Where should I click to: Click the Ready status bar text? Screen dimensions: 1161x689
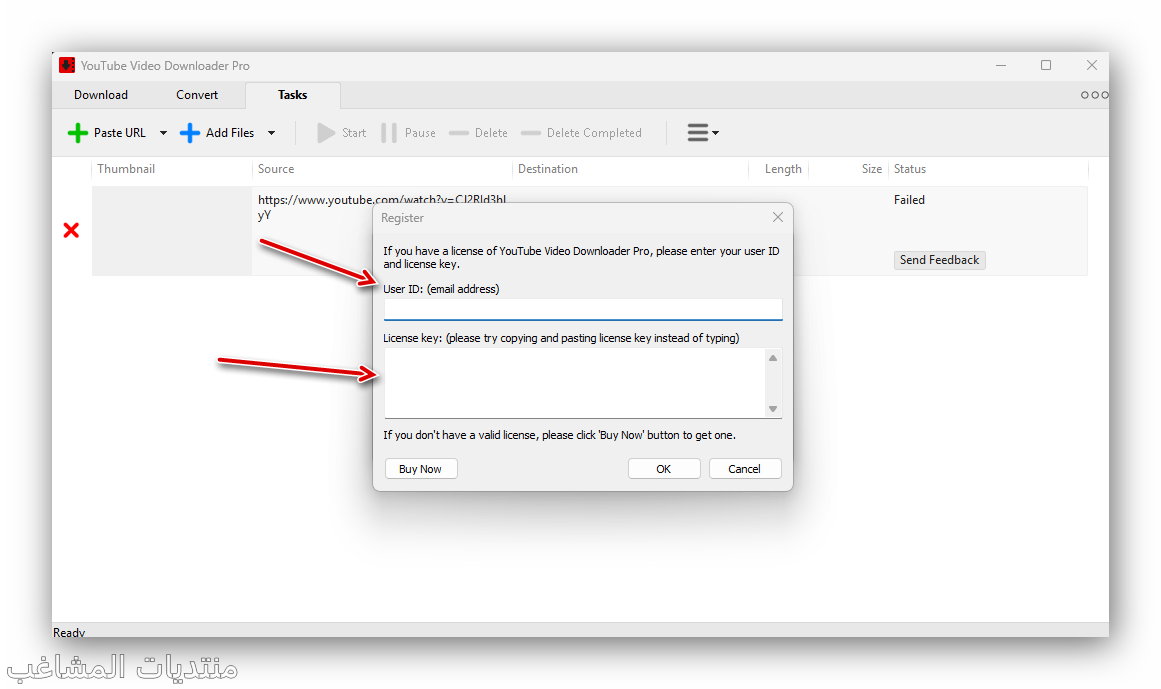coord(69,633)
